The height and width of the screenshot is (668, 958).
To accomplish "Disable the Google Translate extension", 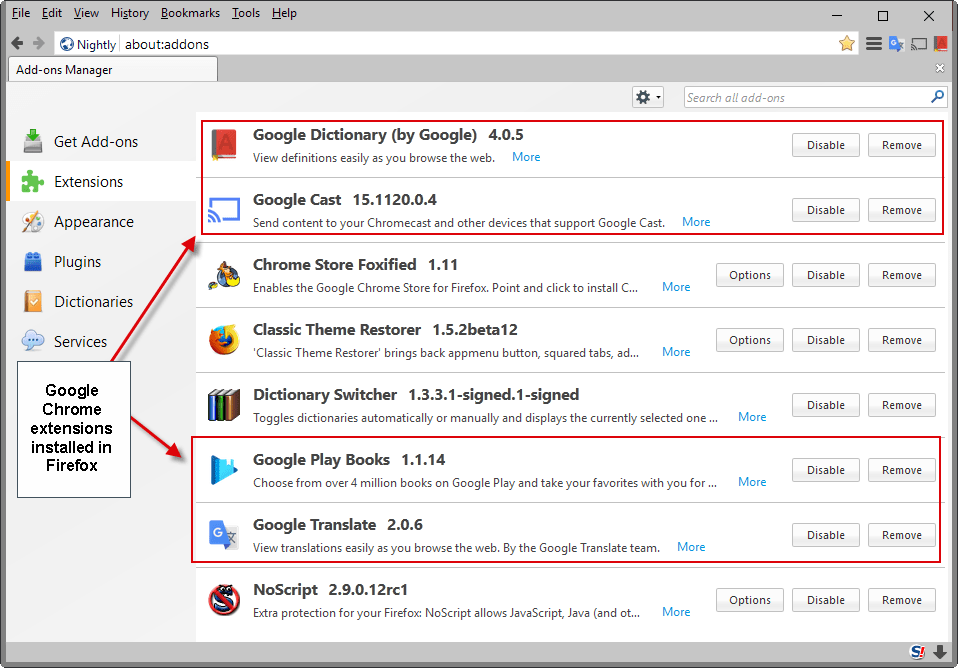I will [826, 535].
